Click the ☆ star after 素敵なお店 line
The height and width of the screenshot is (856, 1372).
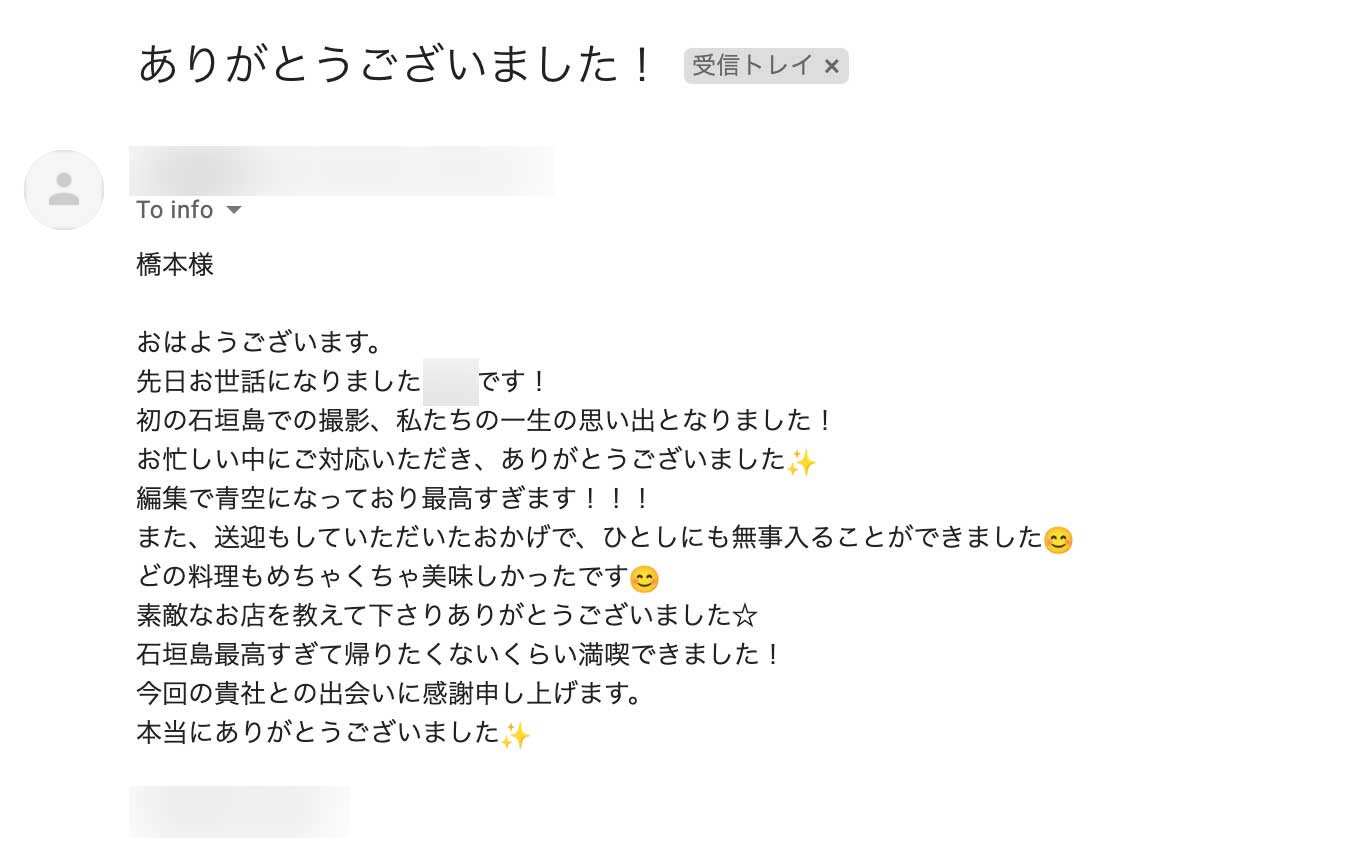pos(746,616)
